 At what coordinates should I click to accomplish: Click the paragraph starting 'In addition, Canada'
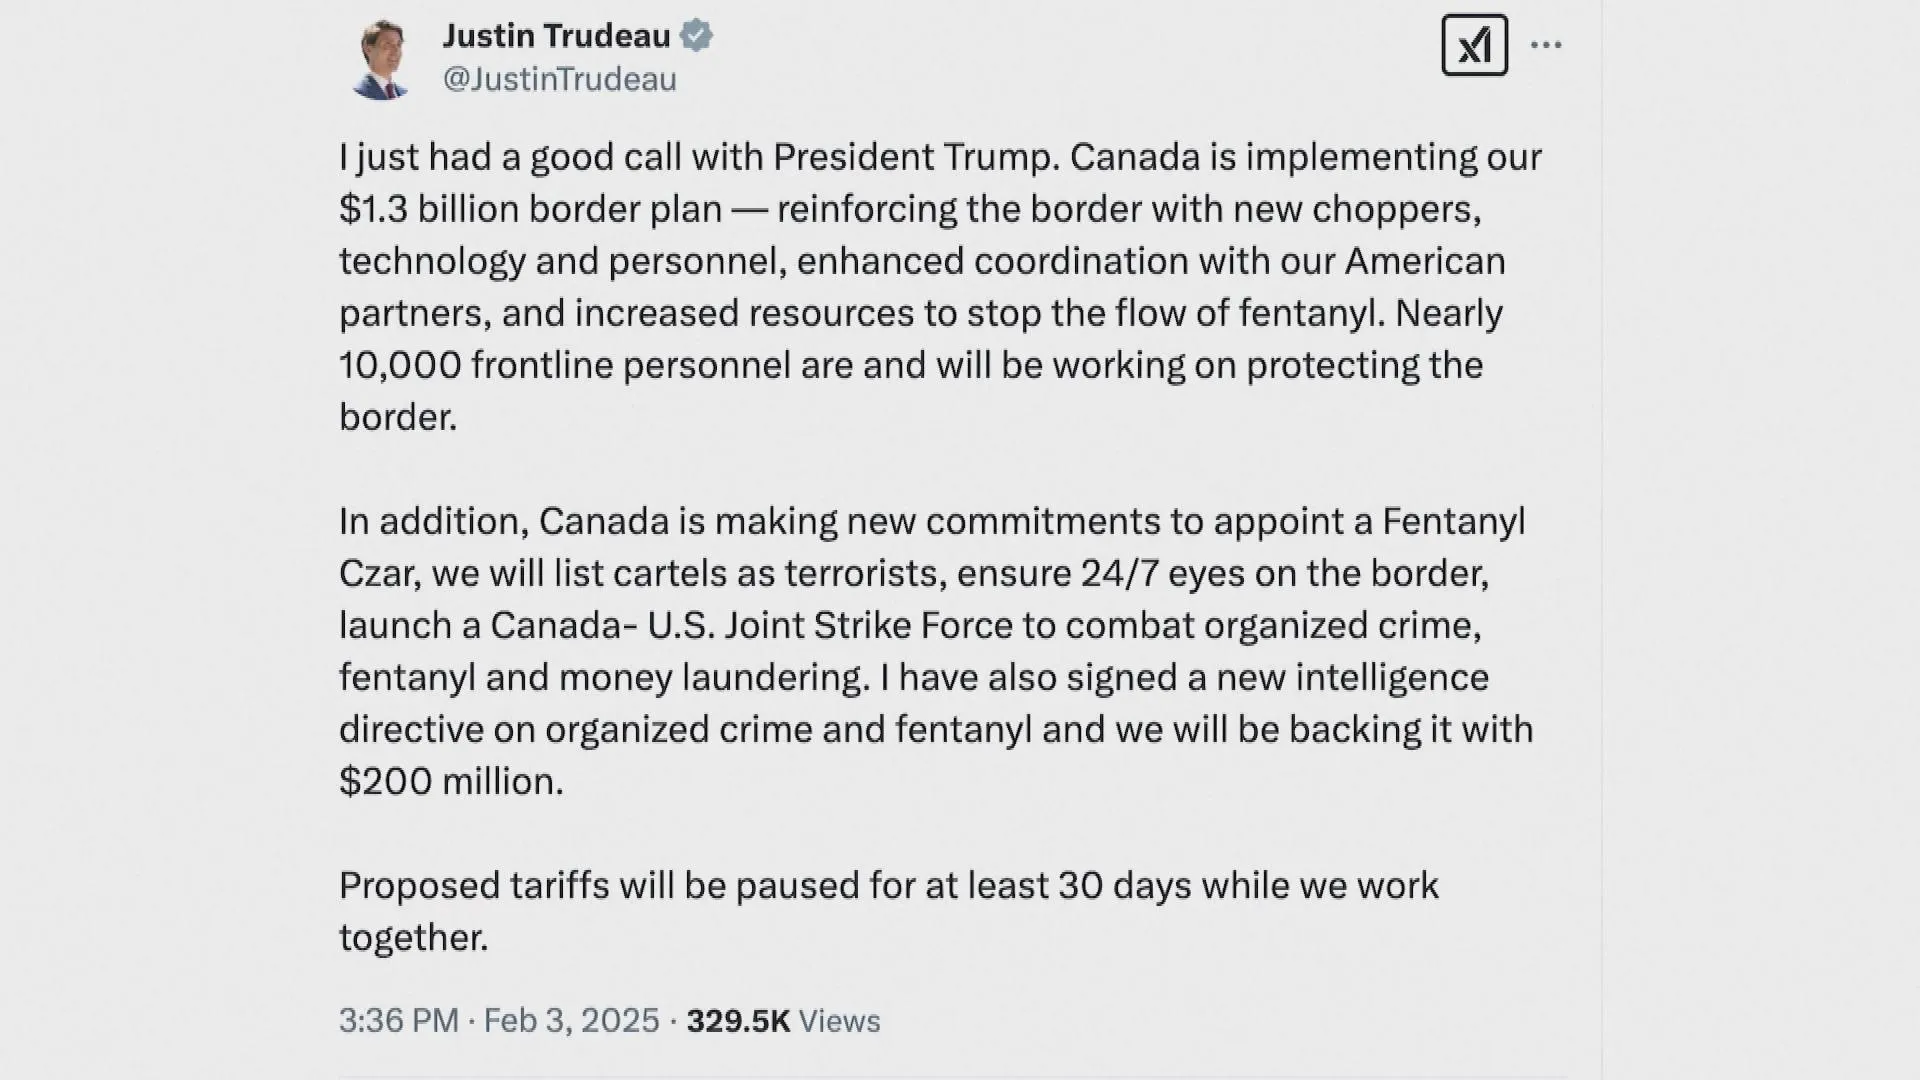pos(936,650)
